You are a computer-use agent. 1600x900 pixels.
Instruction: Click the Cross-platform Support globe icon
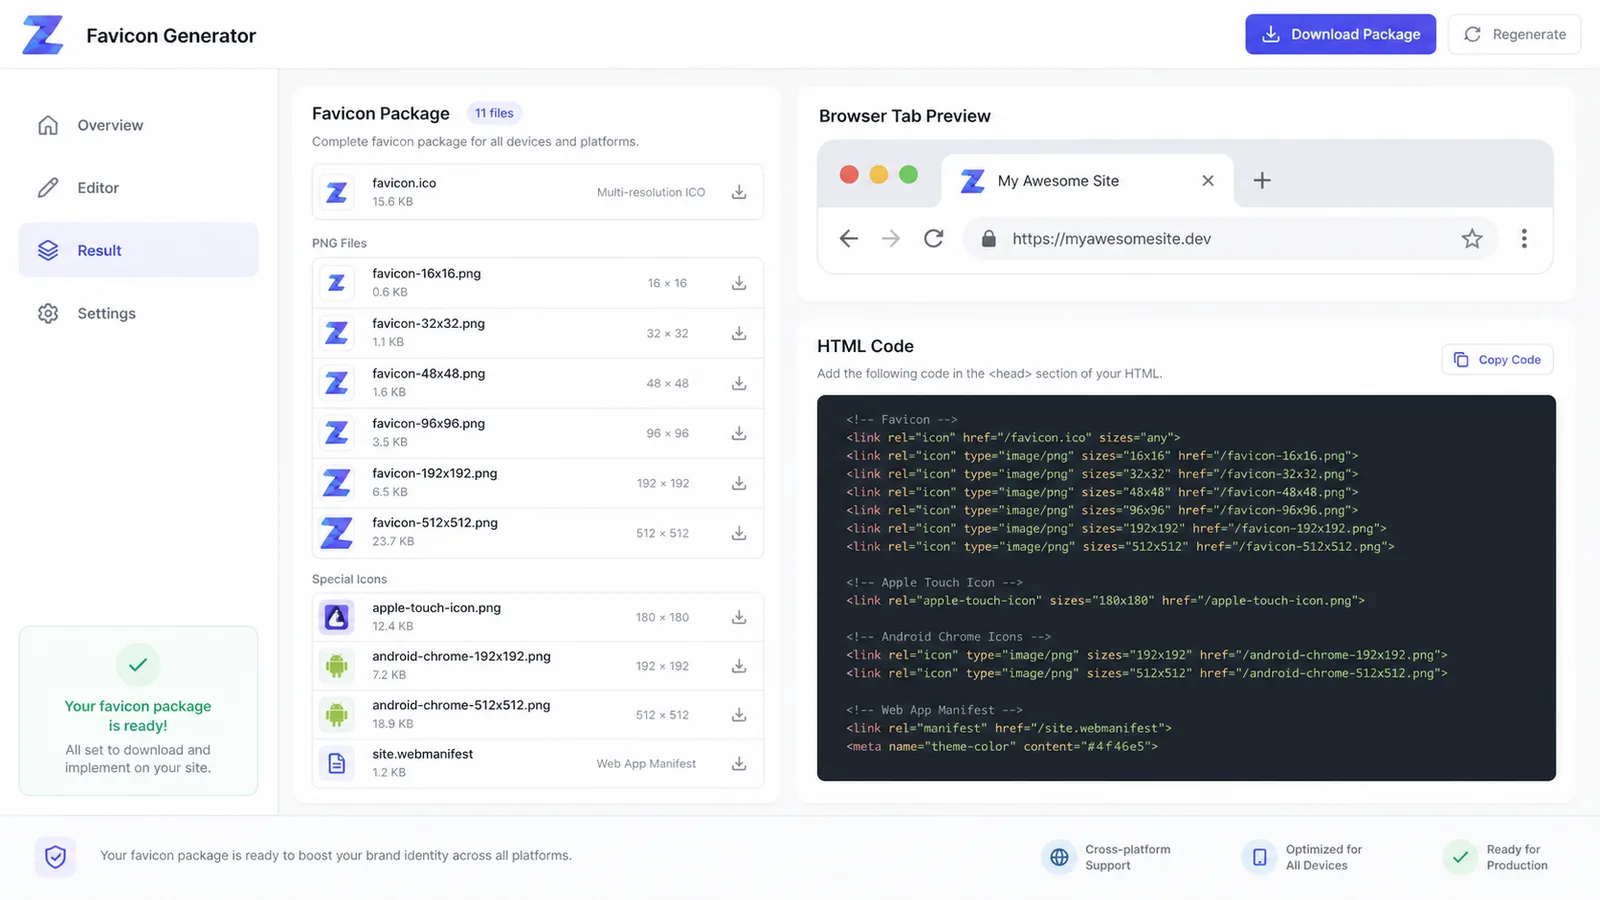coord(1059,857)
